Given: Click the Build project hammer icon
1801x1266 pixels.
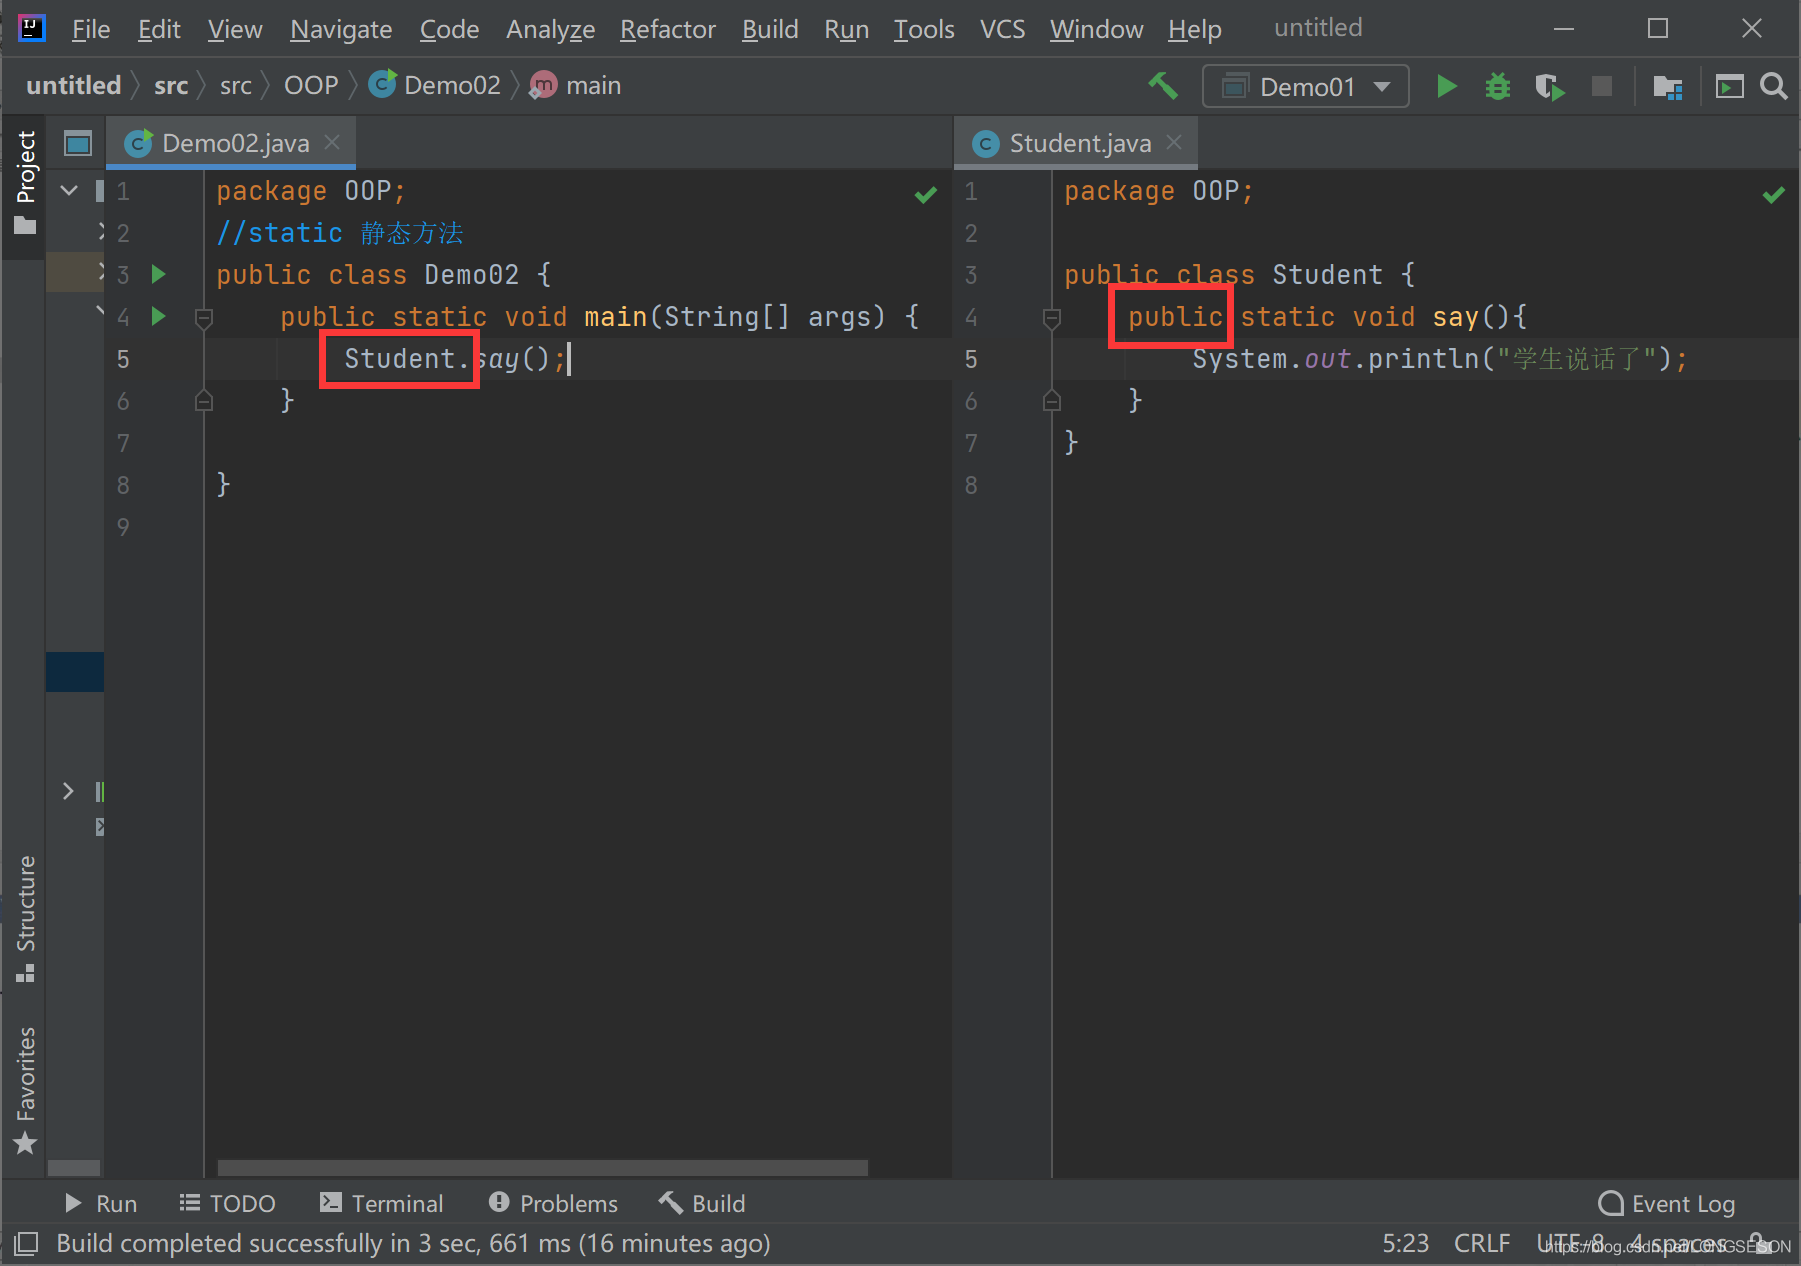Looking at the screenshot, I should (x=1163, y=86).
